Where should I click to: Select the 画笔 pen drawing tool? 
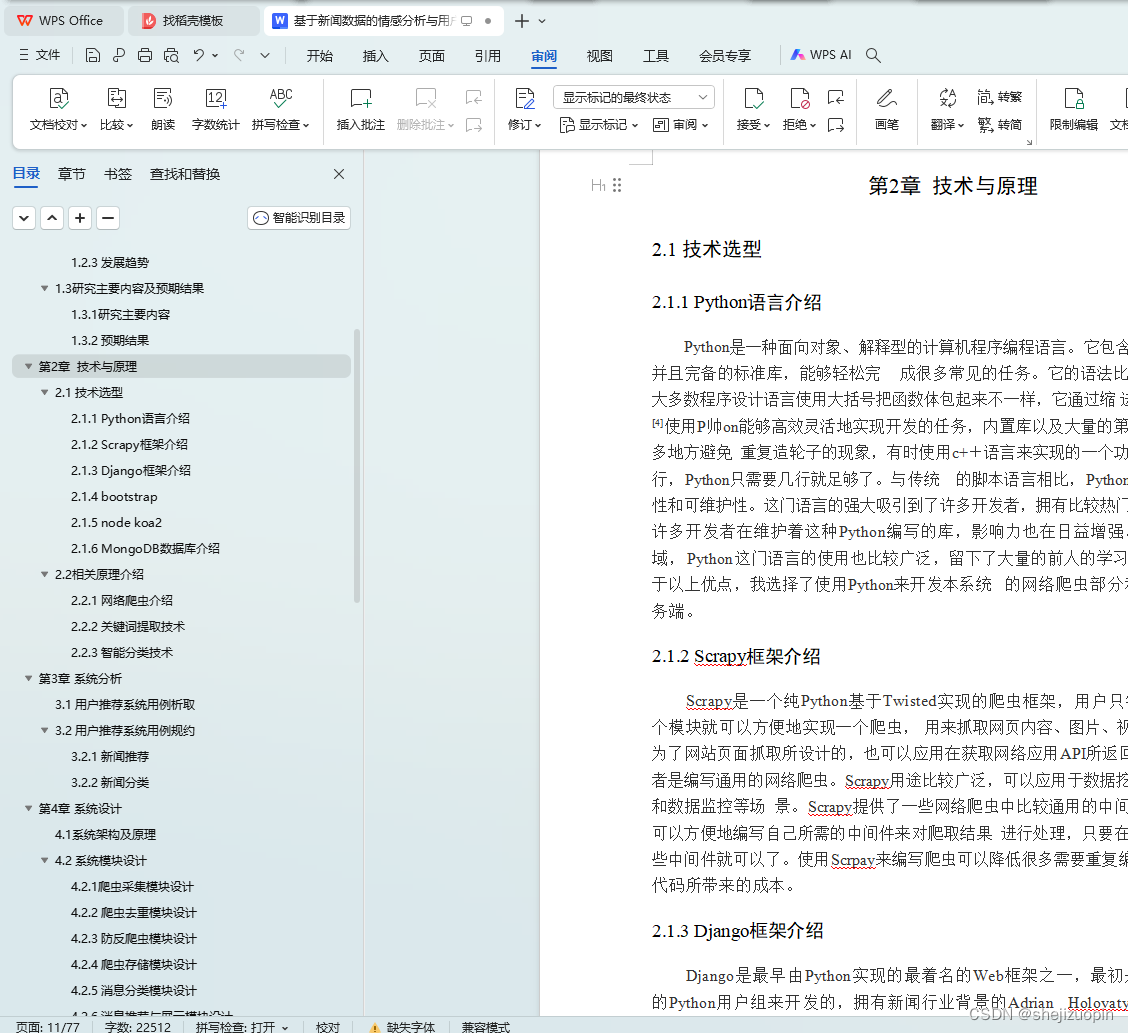(x=886, y=109)
